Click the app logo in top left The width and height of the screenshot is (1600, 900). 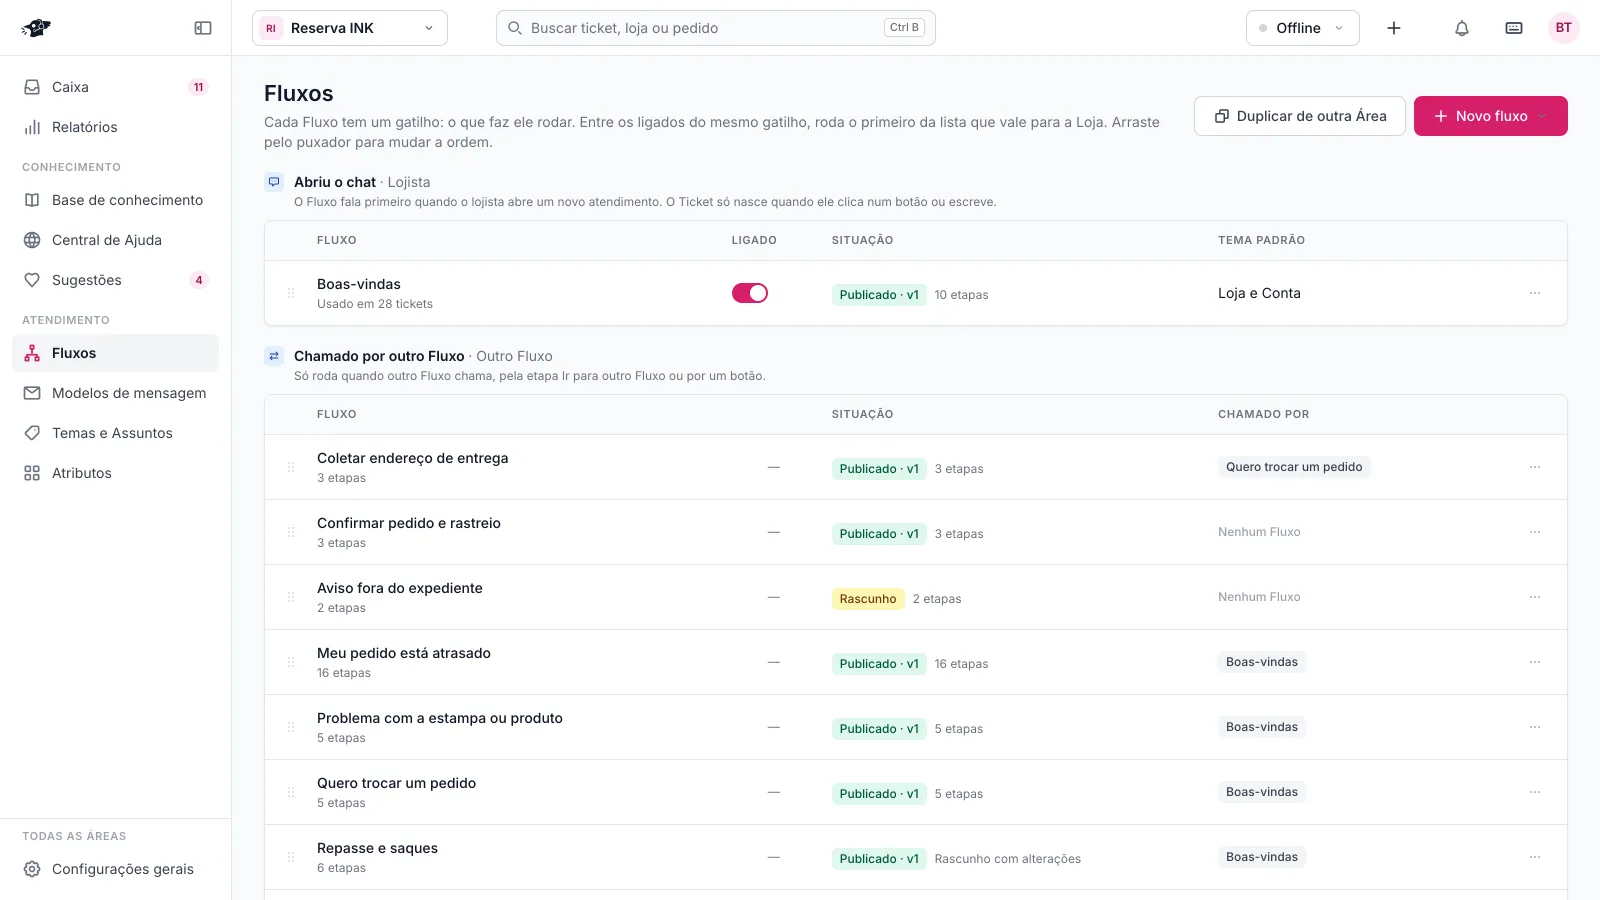pos(36,28)
